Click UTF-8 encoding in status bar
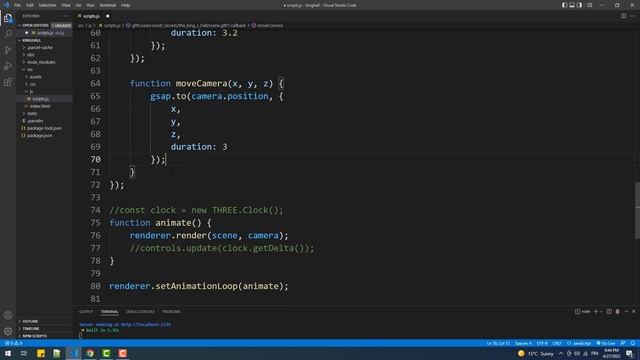This screenshot has height=360, width=640. click(x=542, y=343)
